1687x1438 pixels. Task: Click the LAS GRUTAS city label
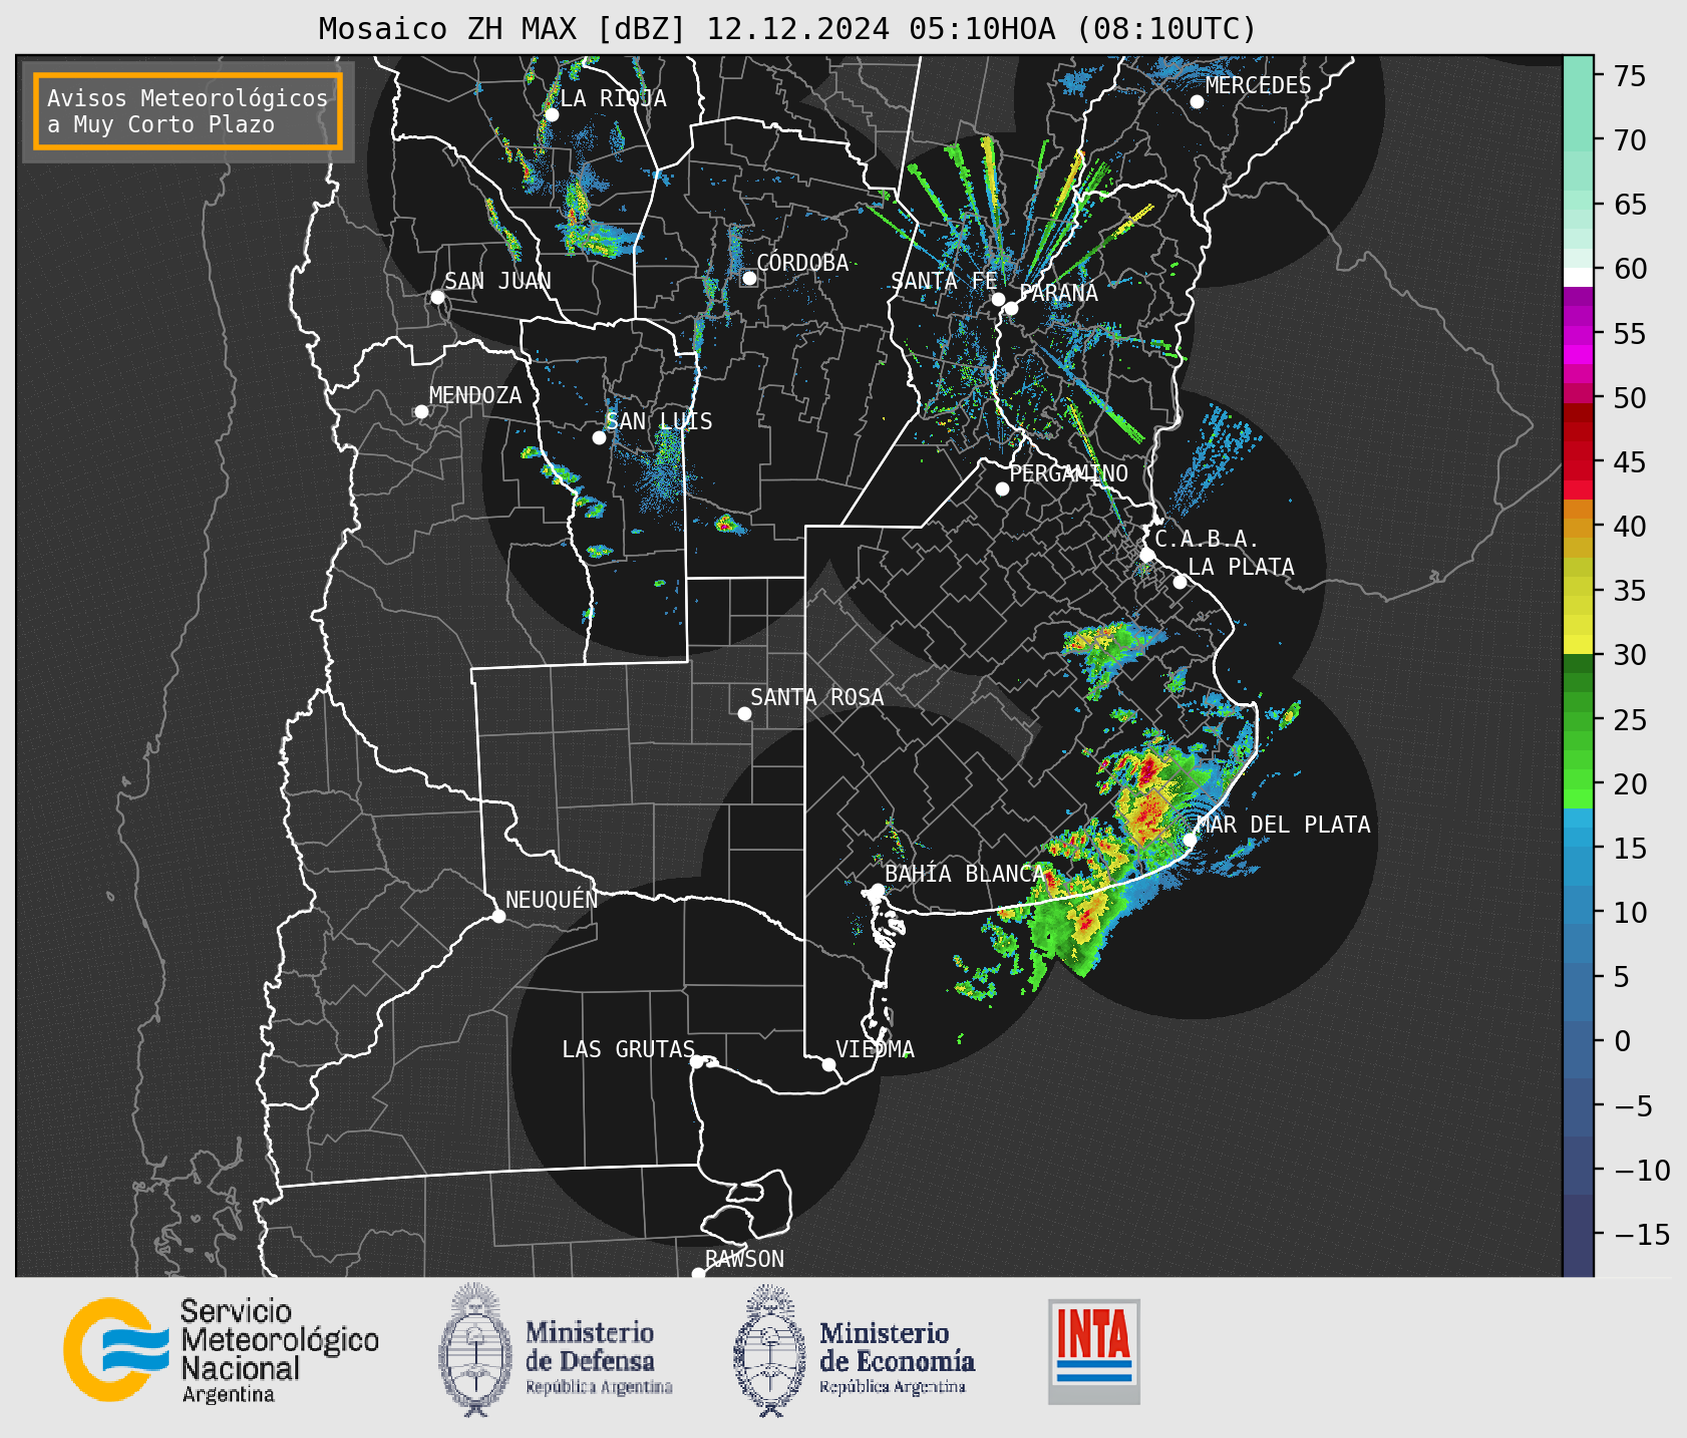(x=628, y=1049)
